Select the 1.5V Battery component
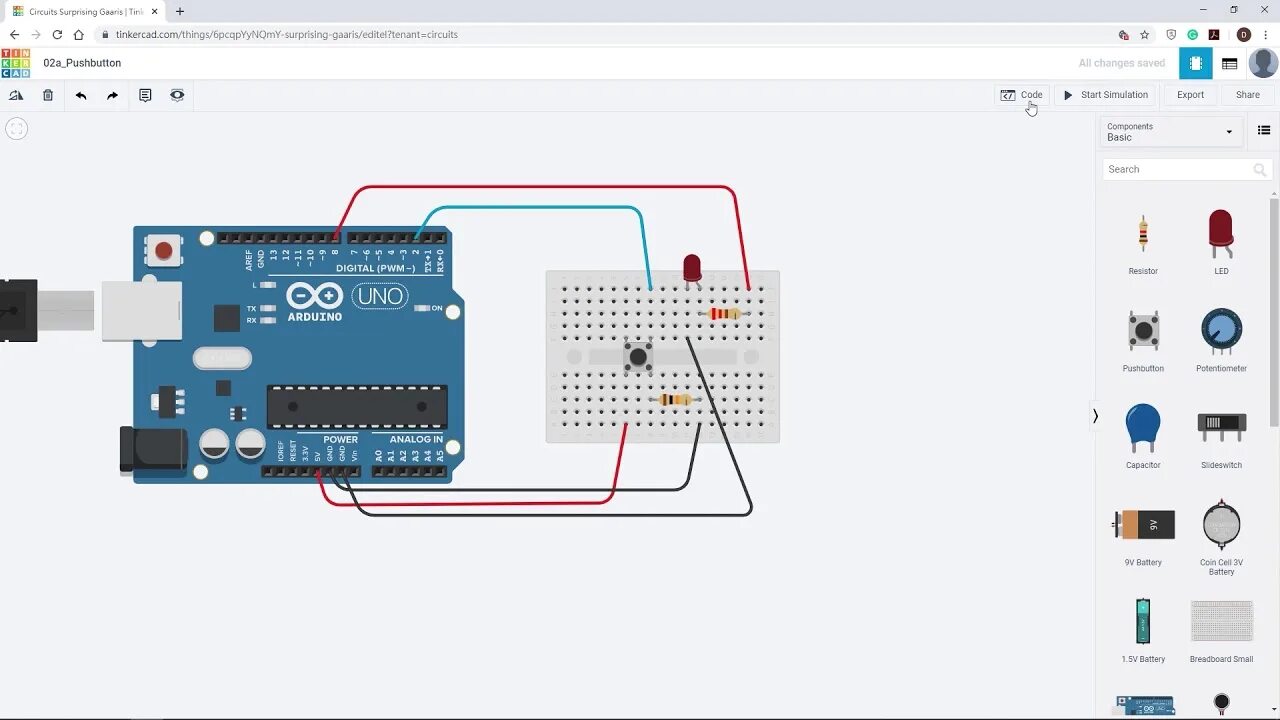Image resolution: width=1280 pixels, height=720 pixels. click(x=1143, y=630)
